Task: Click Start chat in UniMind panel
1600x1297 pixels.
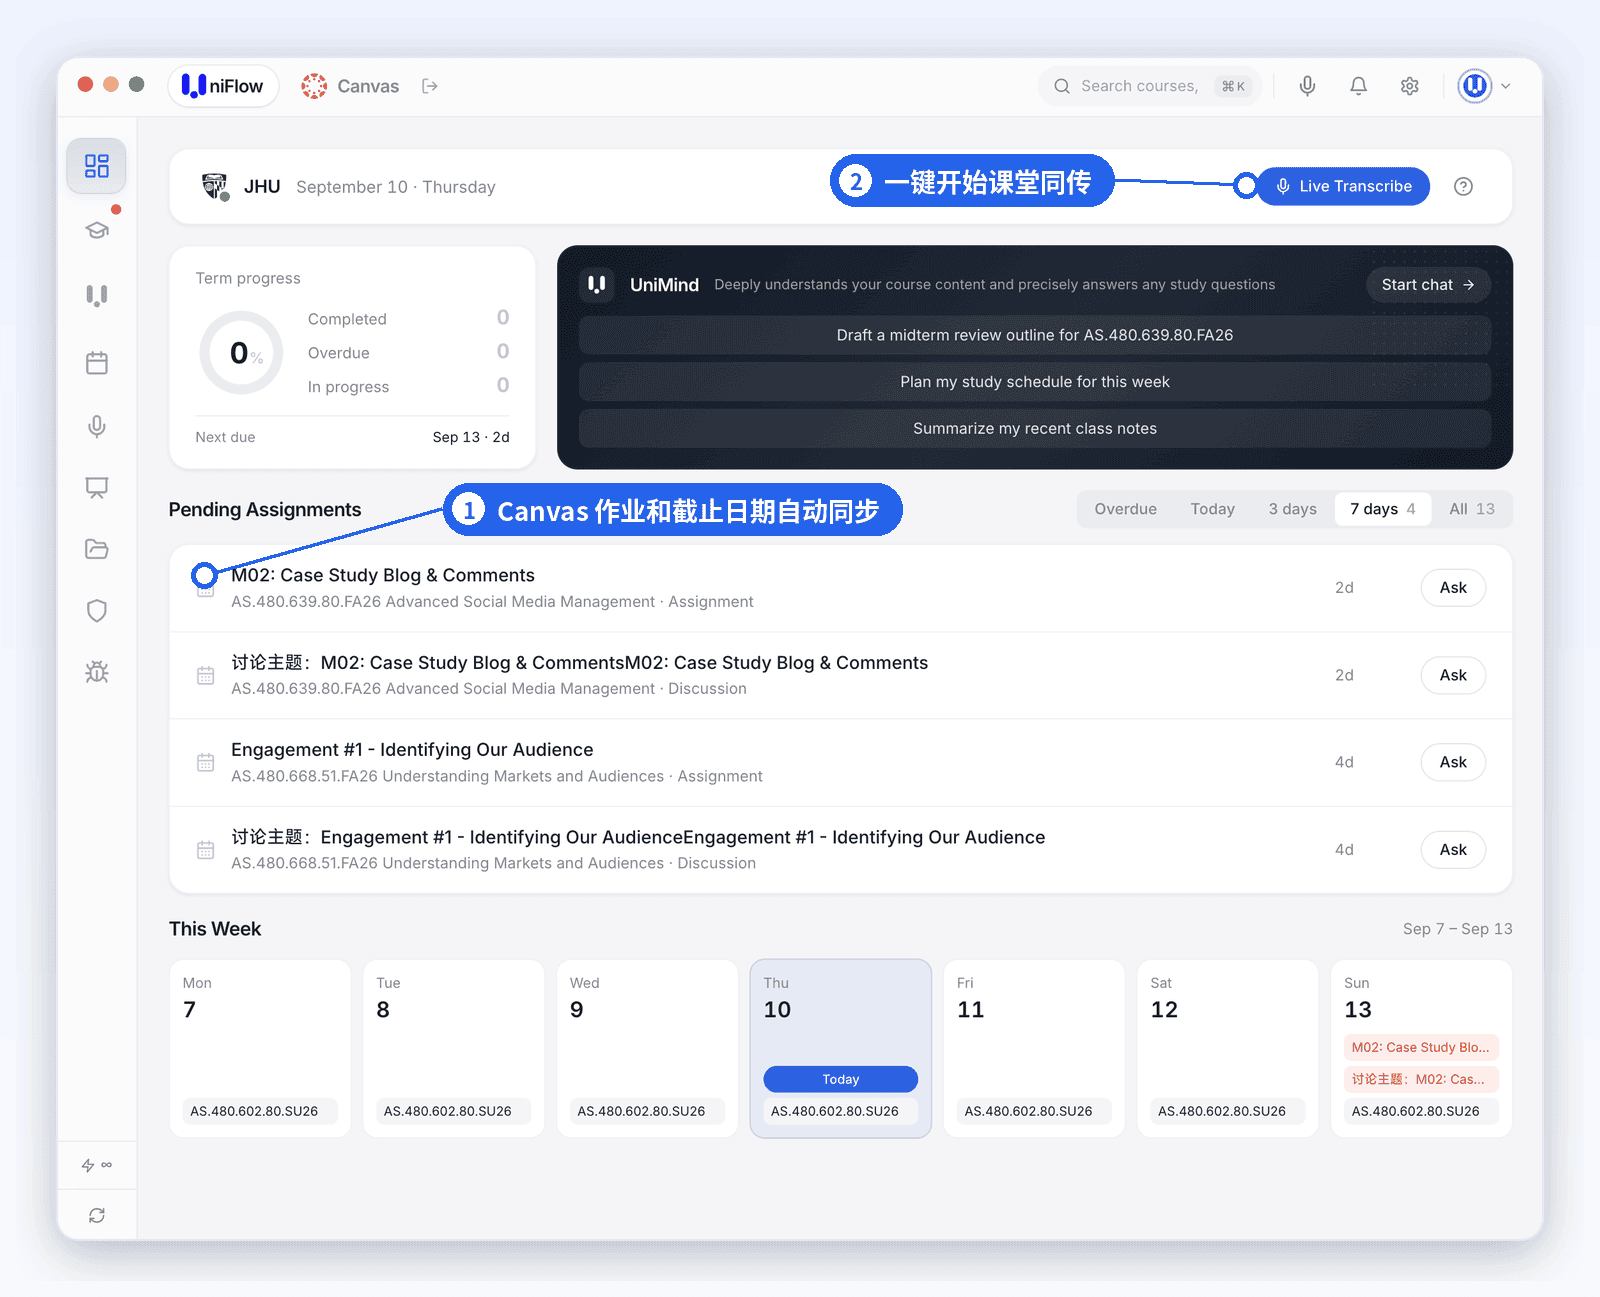Action: click(x=1428, y=285)
